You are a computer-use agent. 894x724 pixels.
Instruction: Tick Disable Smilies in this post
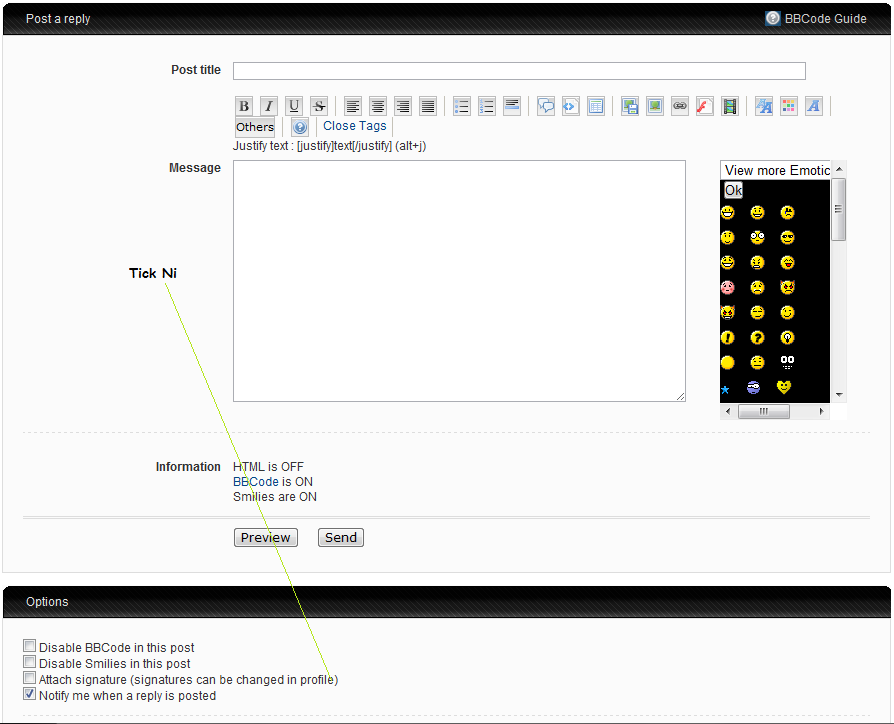click(30, 662)
